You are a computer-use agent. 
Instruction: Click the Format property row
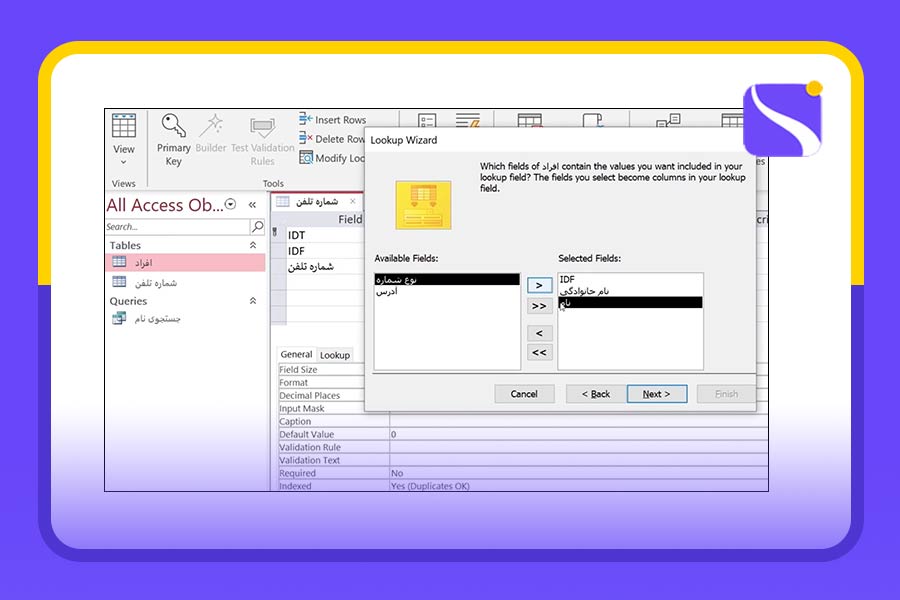(321, 382)
